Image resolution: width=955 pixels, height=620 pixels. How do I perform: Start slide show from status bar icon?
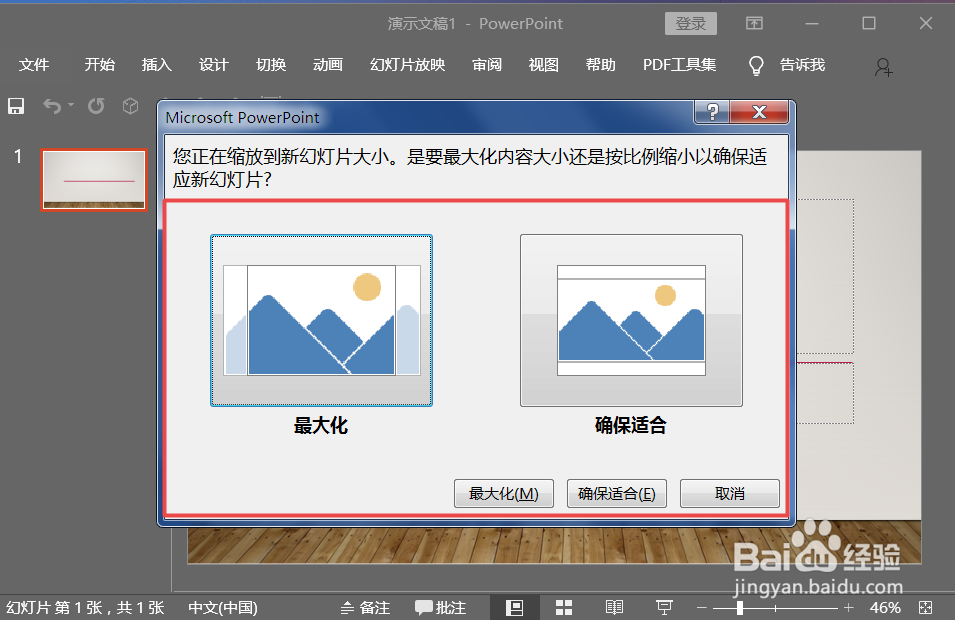tap(664, 607)
